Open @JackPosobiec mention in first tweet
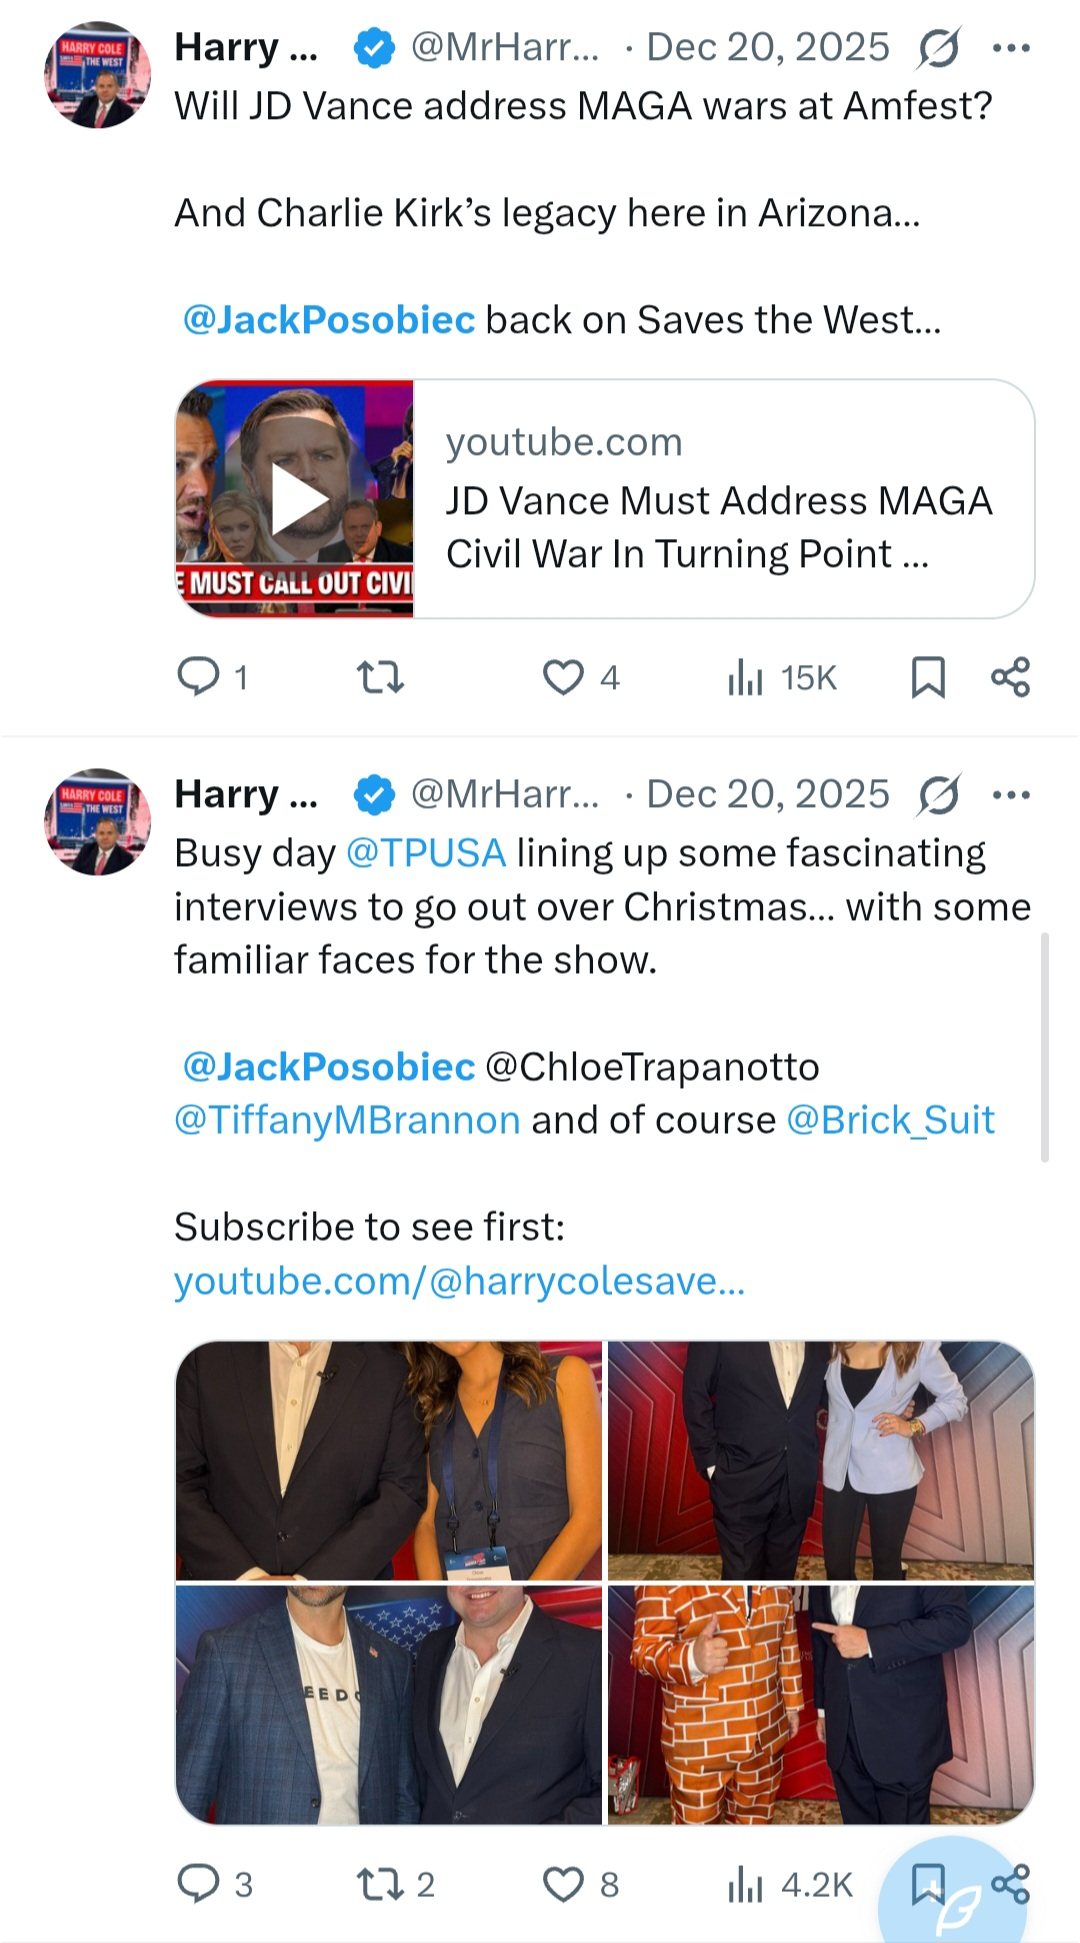Screen dimensions: 1080x1943 click(328, 320)
